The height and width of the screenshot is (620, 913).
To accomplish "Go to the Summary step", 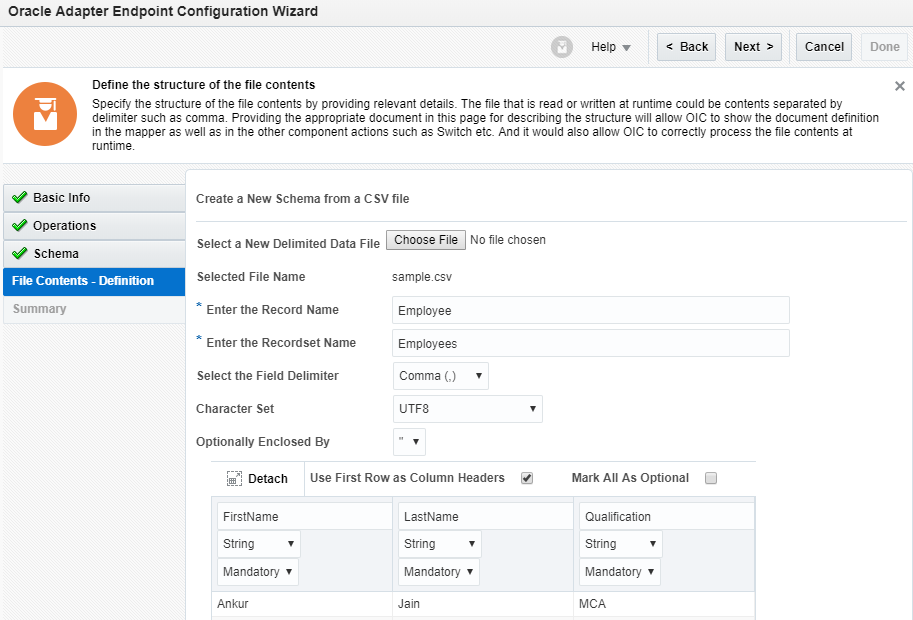I will coord(40,309).
